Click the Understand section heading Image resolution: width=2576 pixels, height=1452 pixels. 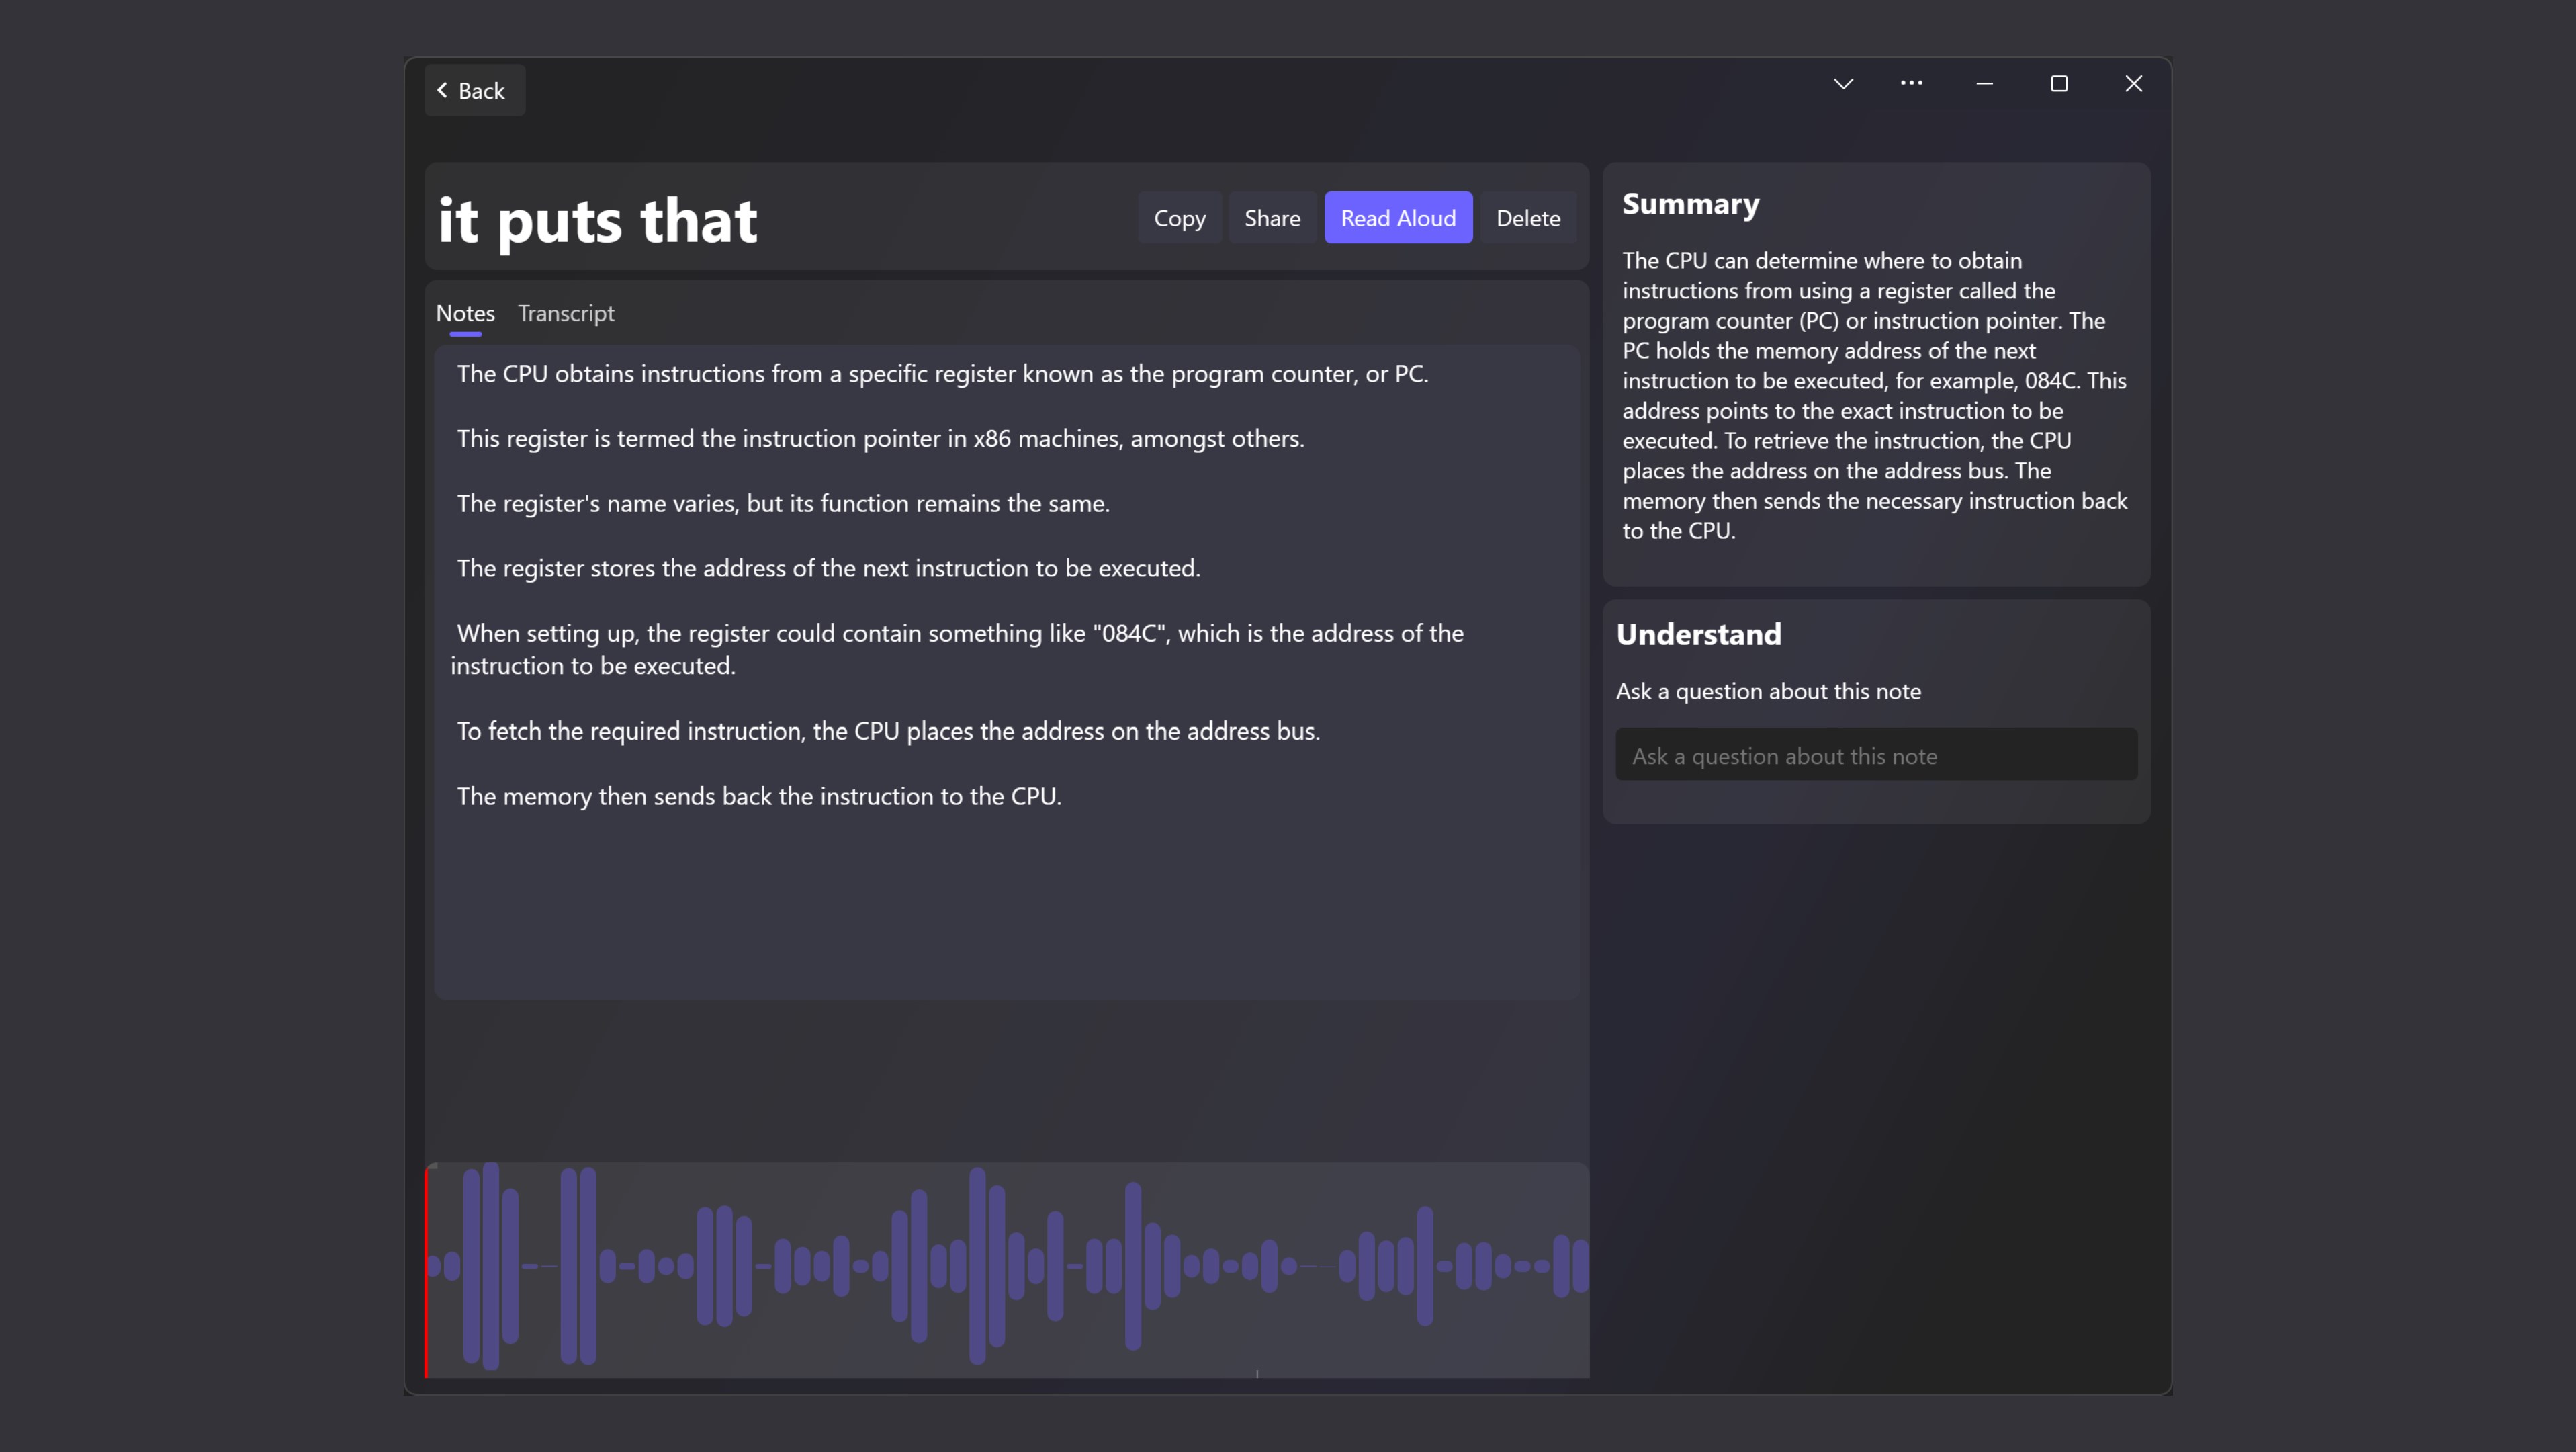1698,634
